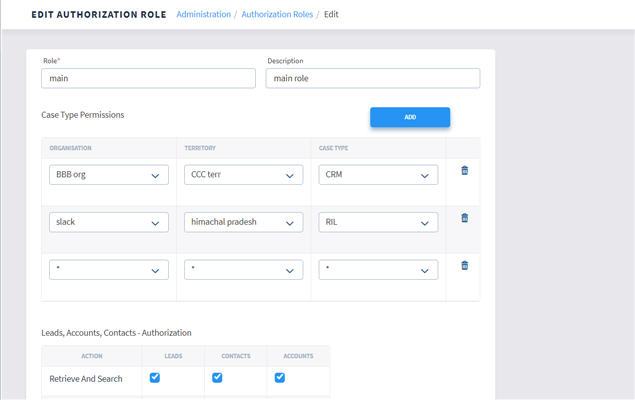
Task: Click the ADD button
Action: tap(410, 117)
